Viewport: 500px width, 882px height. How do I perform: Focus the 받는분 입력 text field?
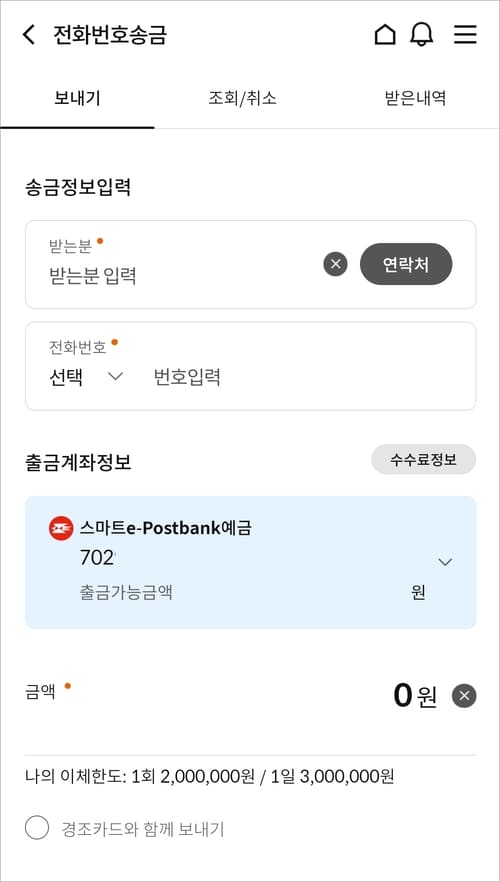180,276
